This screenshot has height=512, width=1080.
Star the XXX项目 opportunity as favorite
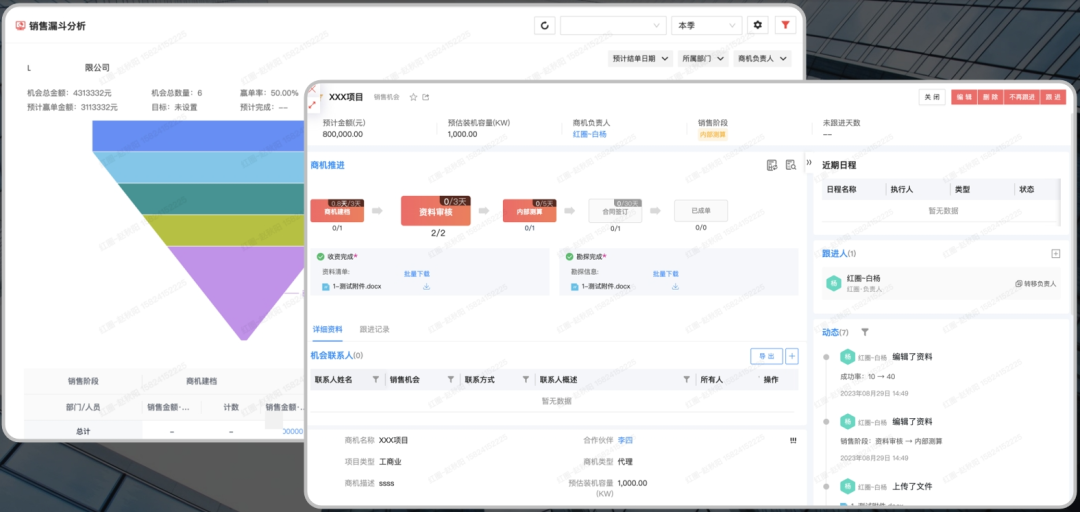(x=413, y=97)
